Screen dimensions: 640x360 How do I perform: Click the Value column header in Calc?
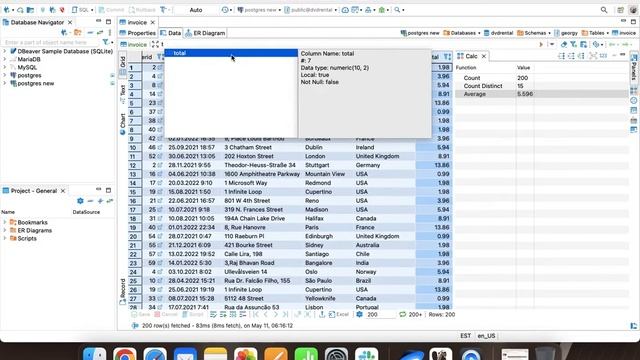pos(523,68)
